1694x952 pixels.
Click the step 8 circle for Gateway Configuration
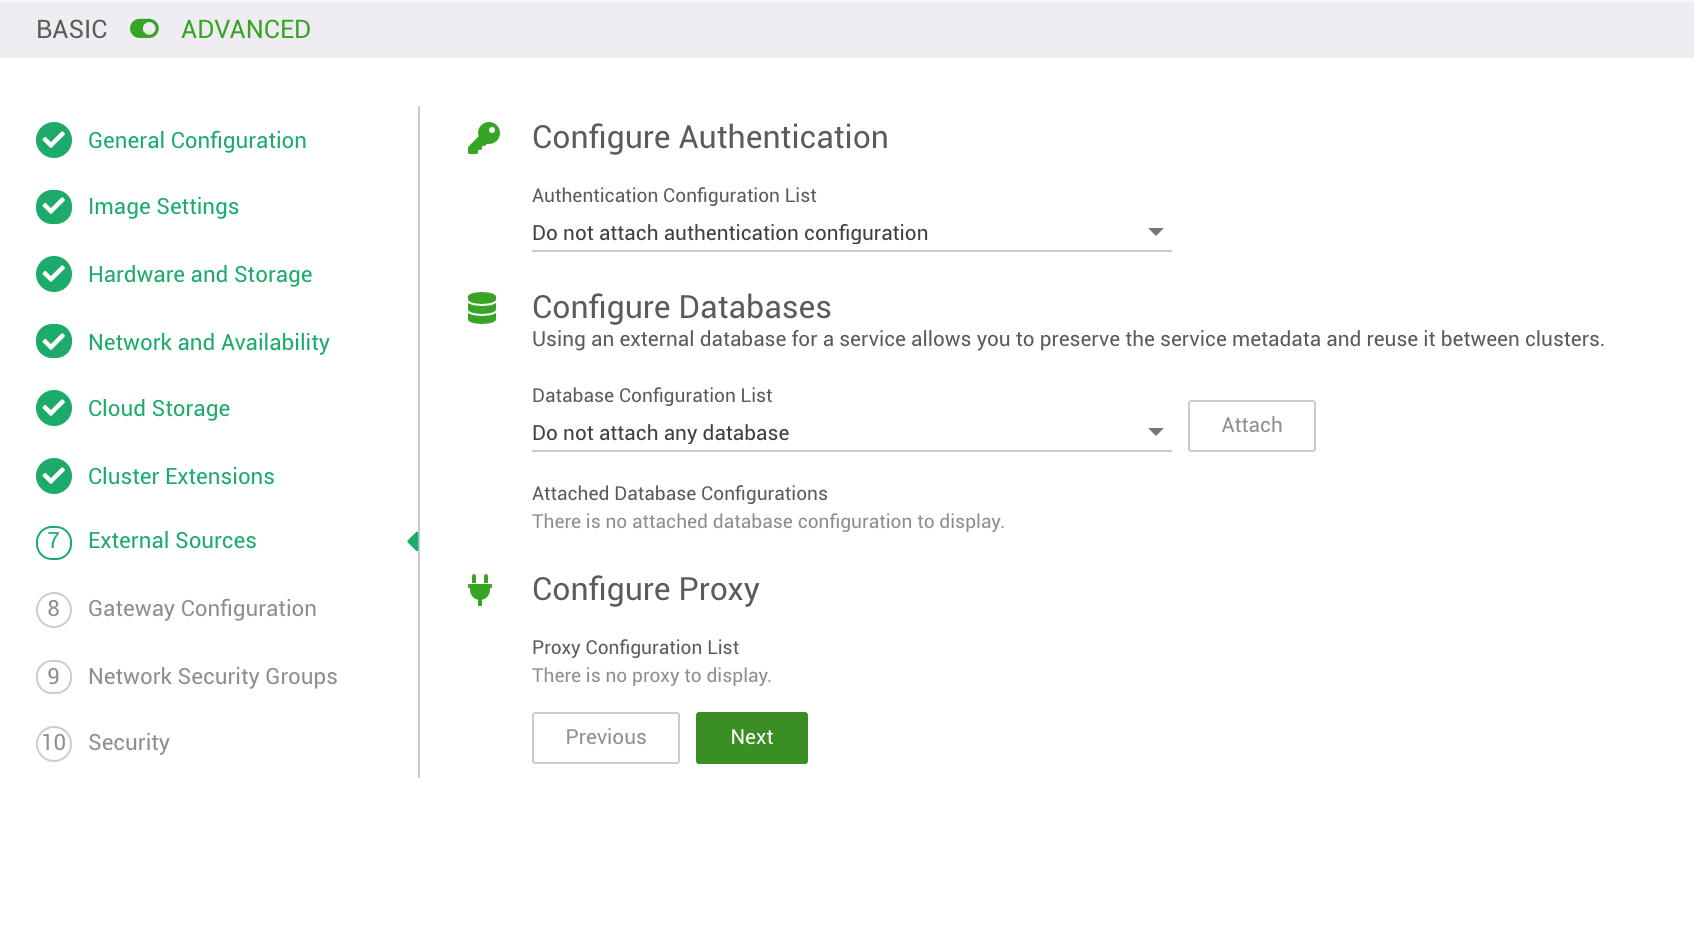53,609
